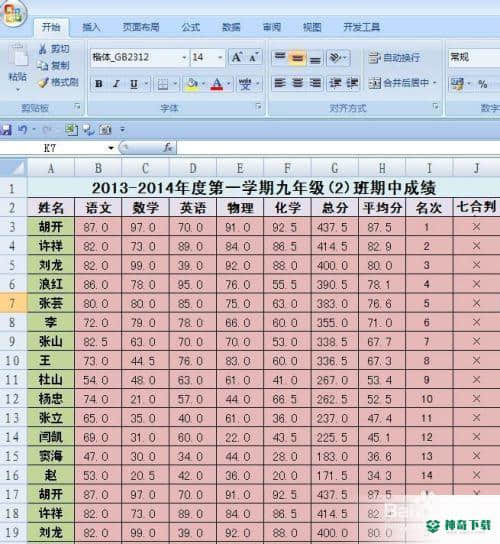Click the decrease font size icon

254,57
